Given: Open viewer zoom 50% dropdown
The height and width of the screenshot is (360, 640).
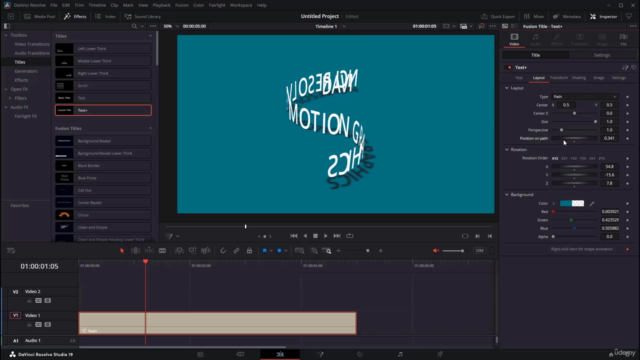Looking at the screenshot, I should 171,26.
